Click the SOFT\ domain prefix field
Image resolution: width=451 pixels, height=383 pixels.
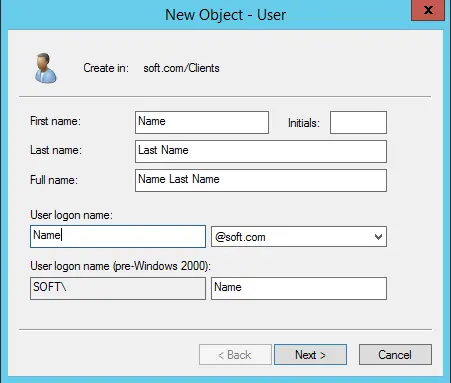point(118,288)
